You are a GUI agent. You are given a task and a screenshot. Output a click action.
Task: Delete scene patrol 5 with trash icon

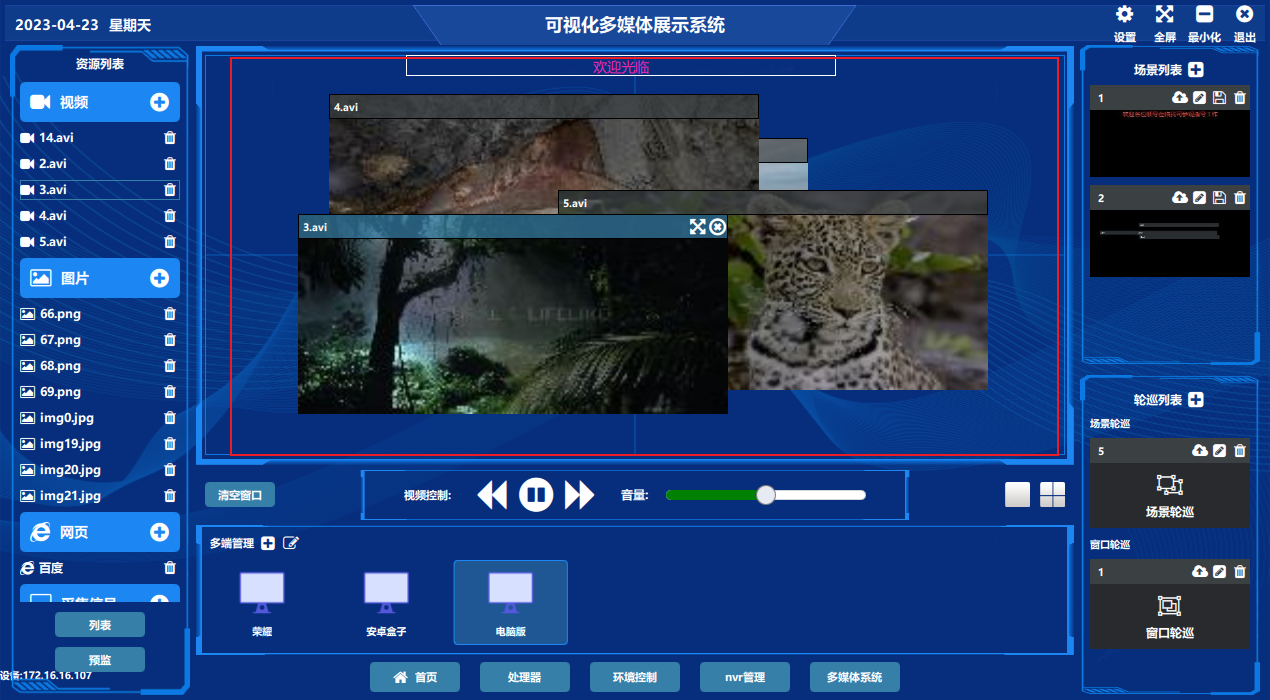tap(1240, 451)
